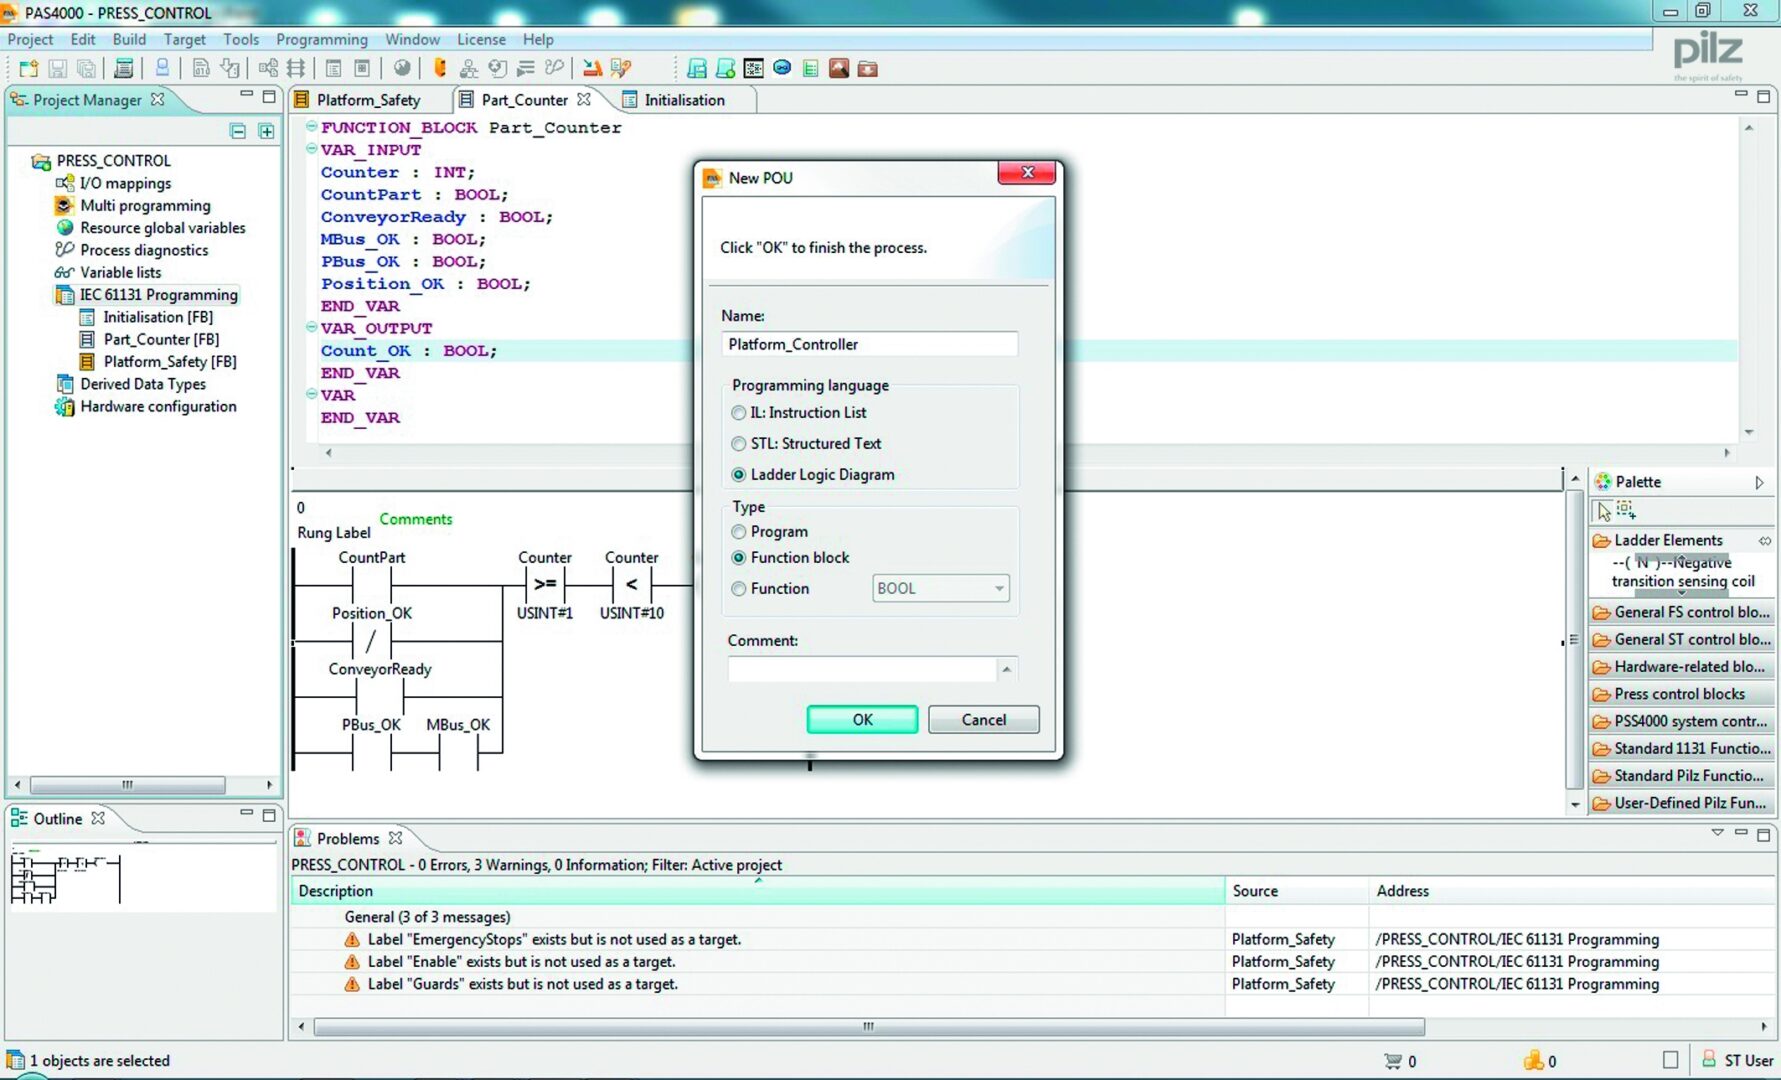Expand General FS control blocks folder
The height and width of the screenshot is (1080, 1781).
pyautogui.click(x=1681, y=612)
